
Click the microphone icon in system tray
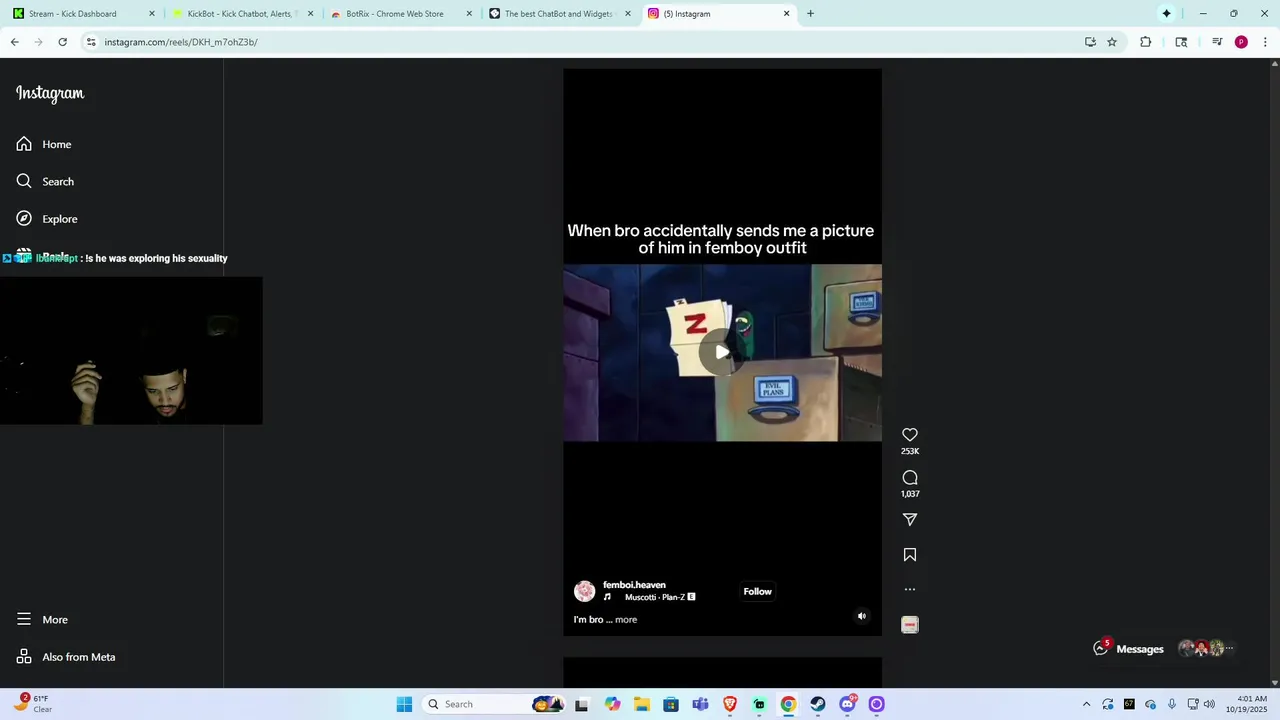[x=1172, y=704]
